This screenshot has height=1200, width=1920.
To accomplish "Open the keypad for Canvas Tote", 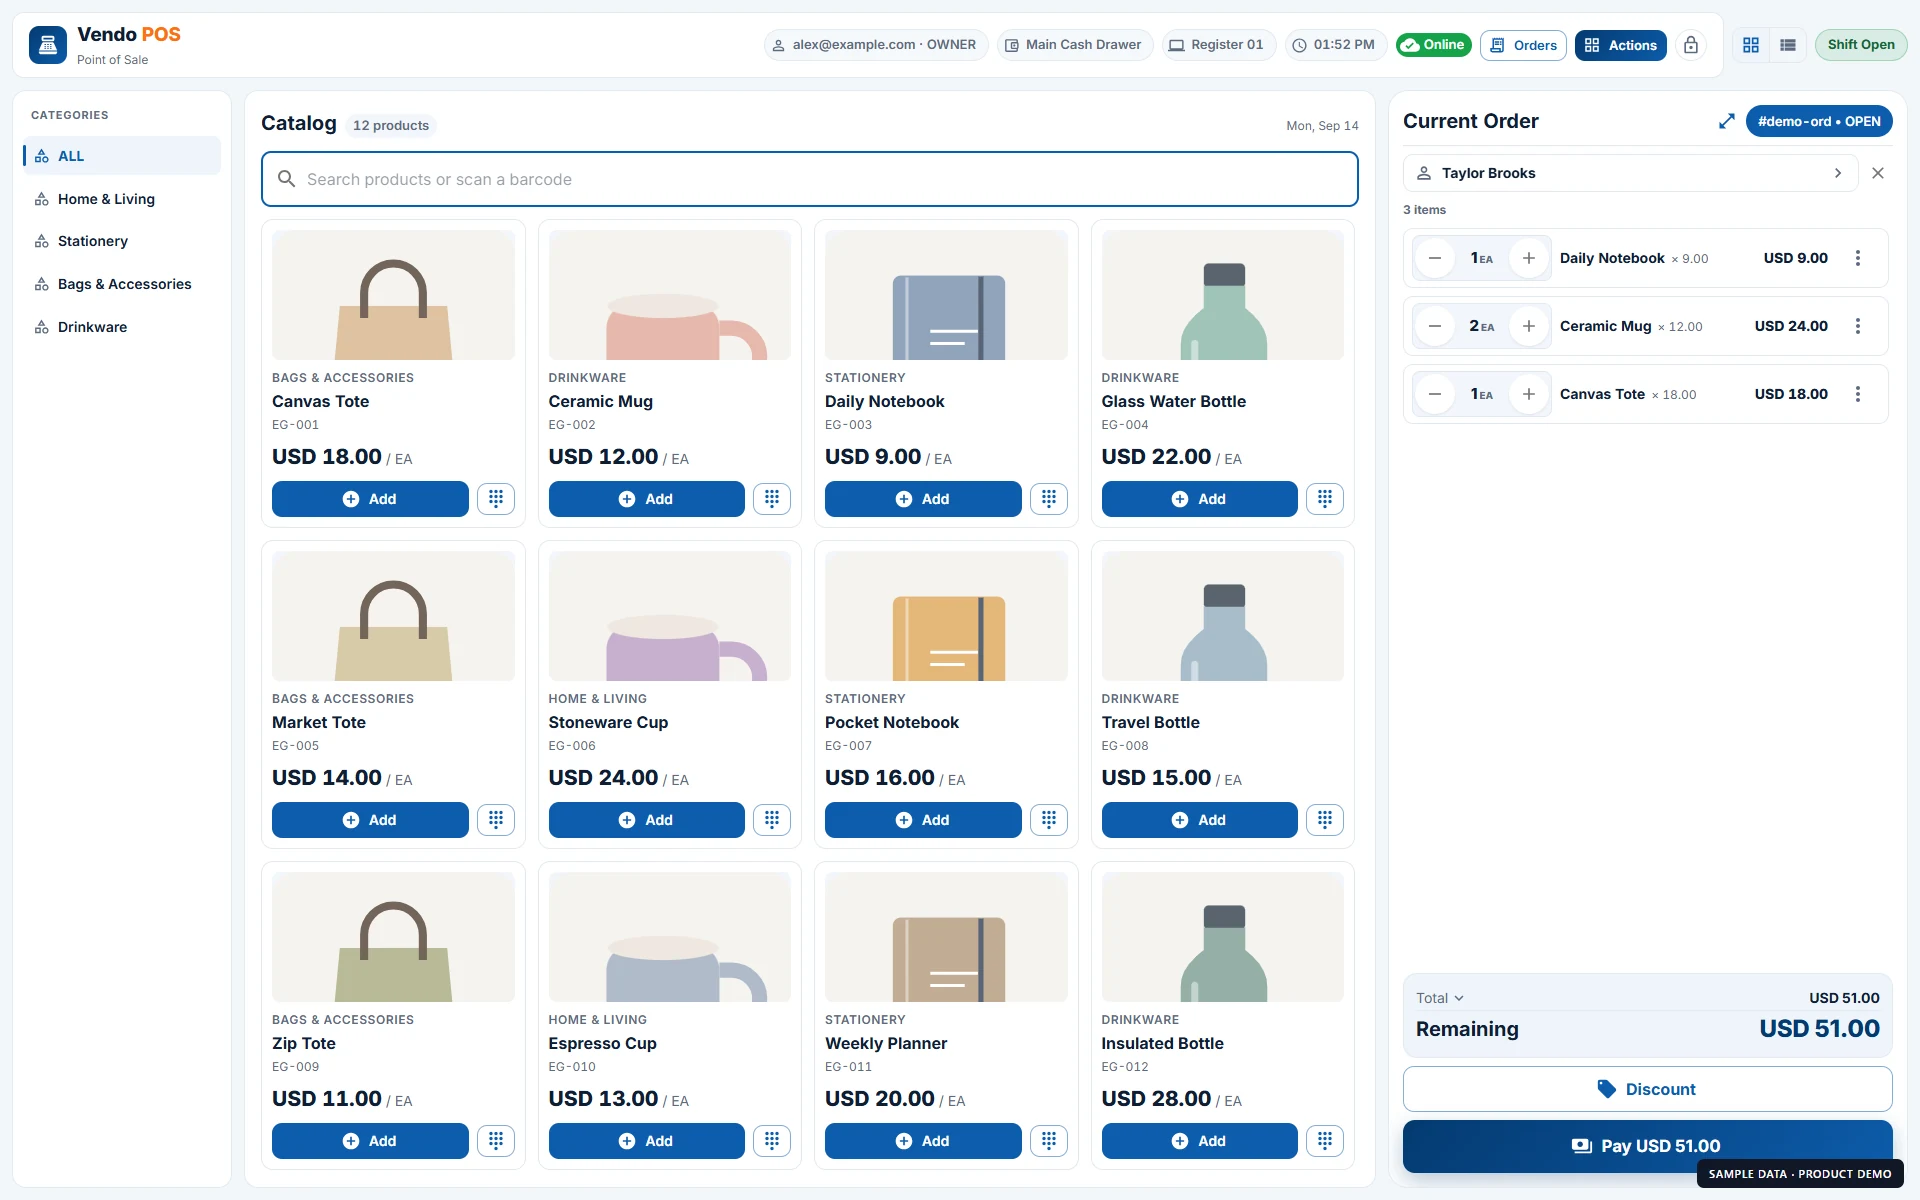I will (495, 499).
